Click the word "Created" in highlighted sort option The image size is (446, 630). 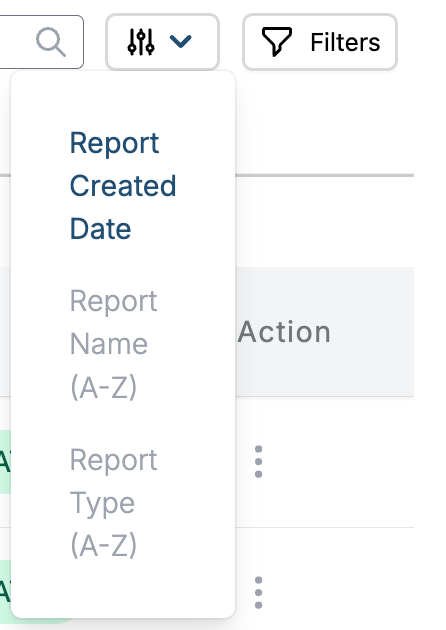coord(123,186)
